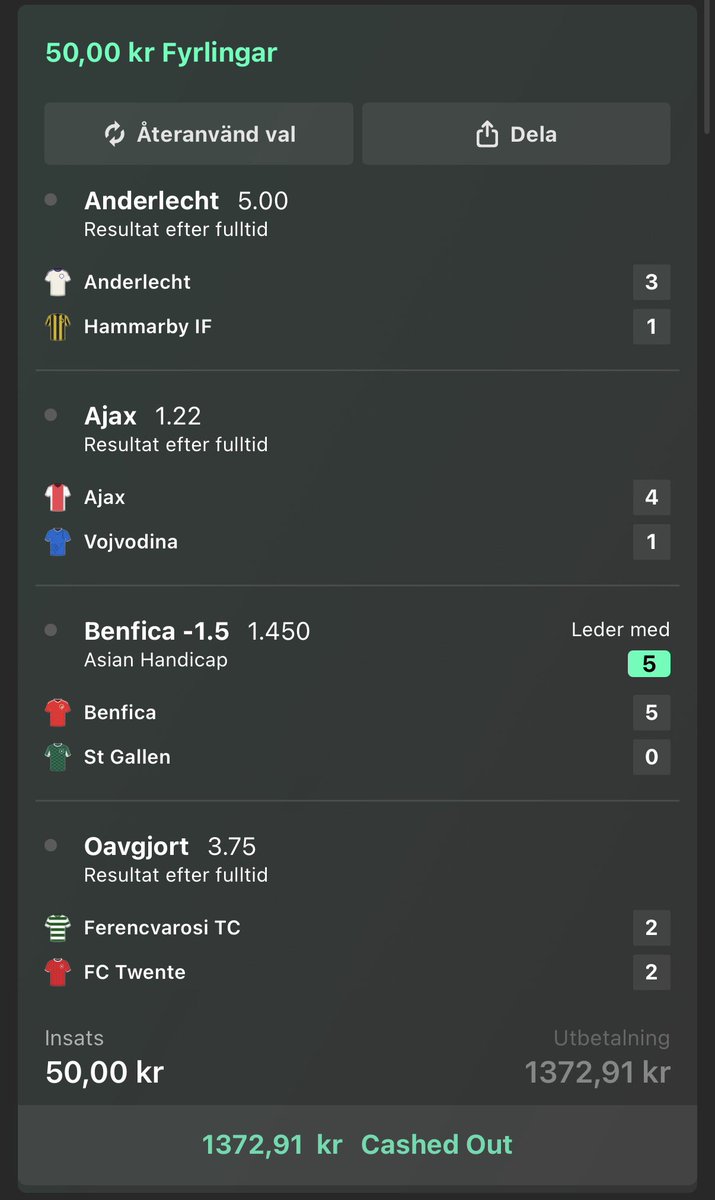
Task: Click the share icon beside Dela
Action: click(x=487, y=134)
